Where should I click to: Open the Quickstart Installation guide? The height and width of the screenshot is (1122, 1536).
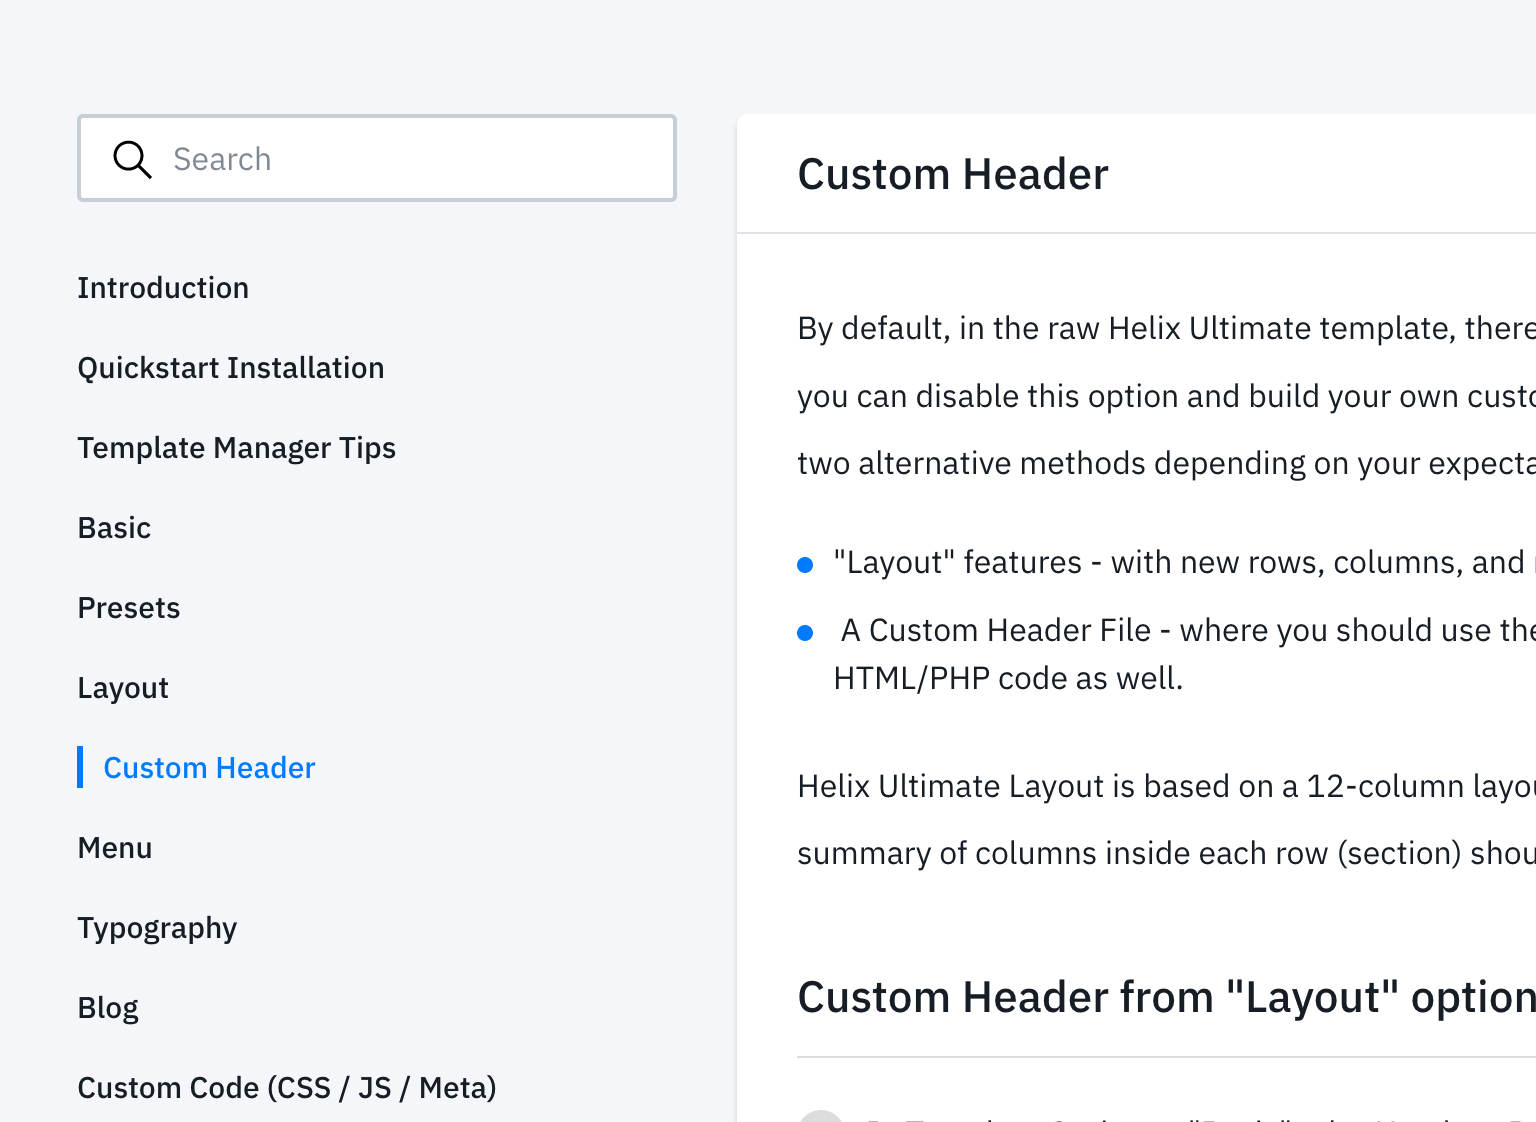coord(231,368)
